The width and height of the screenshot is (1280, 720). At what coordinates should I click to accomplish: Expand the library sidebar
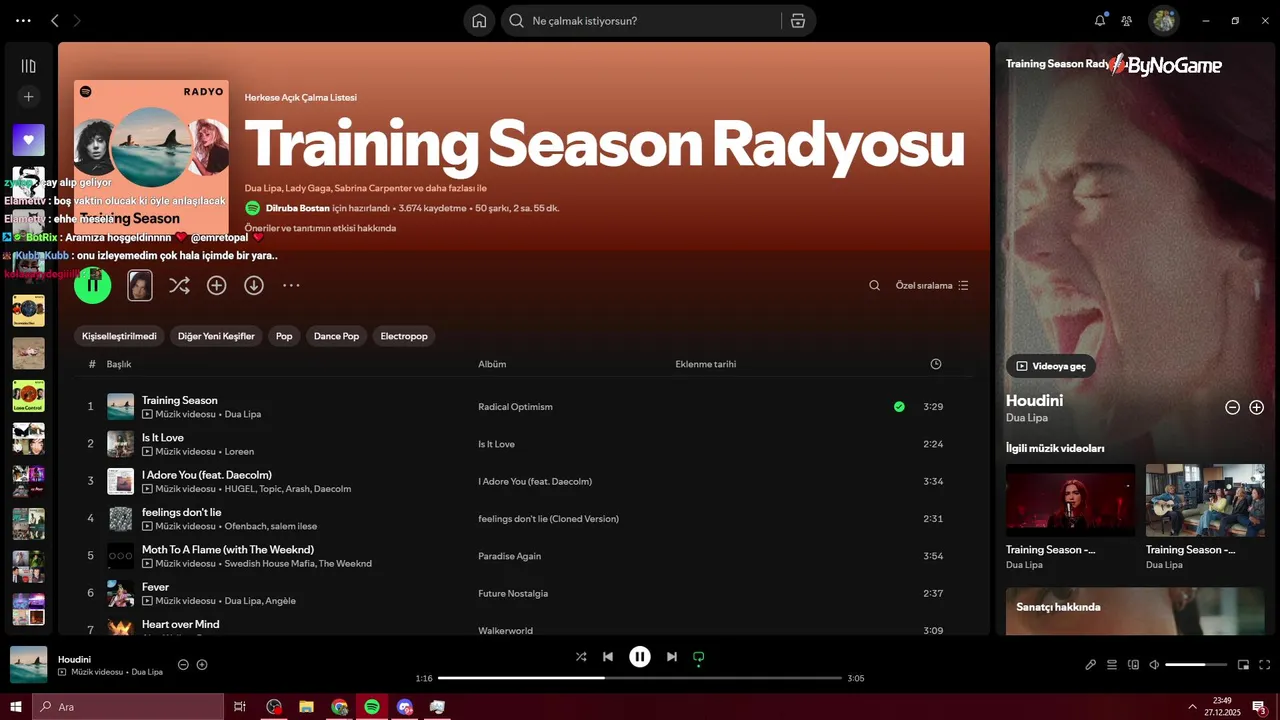pos(28,66)
